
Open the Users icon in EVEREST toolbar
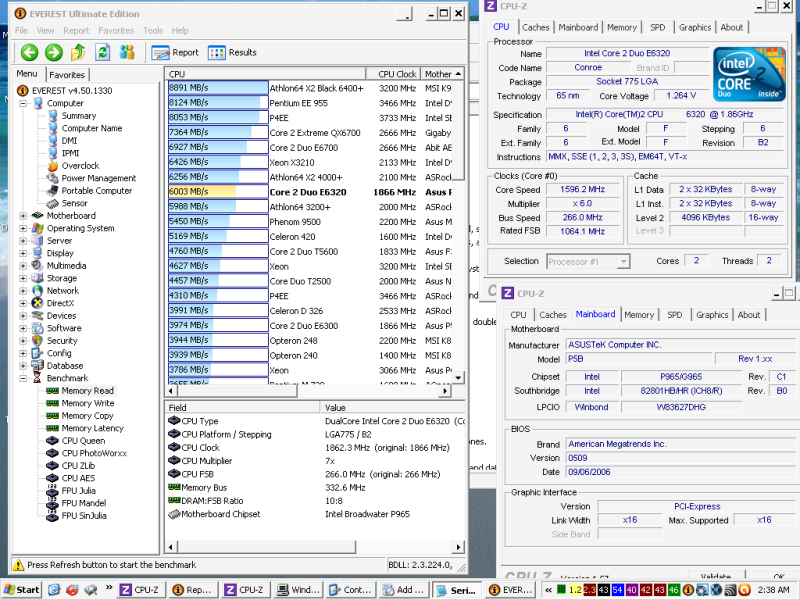(127, 52)
